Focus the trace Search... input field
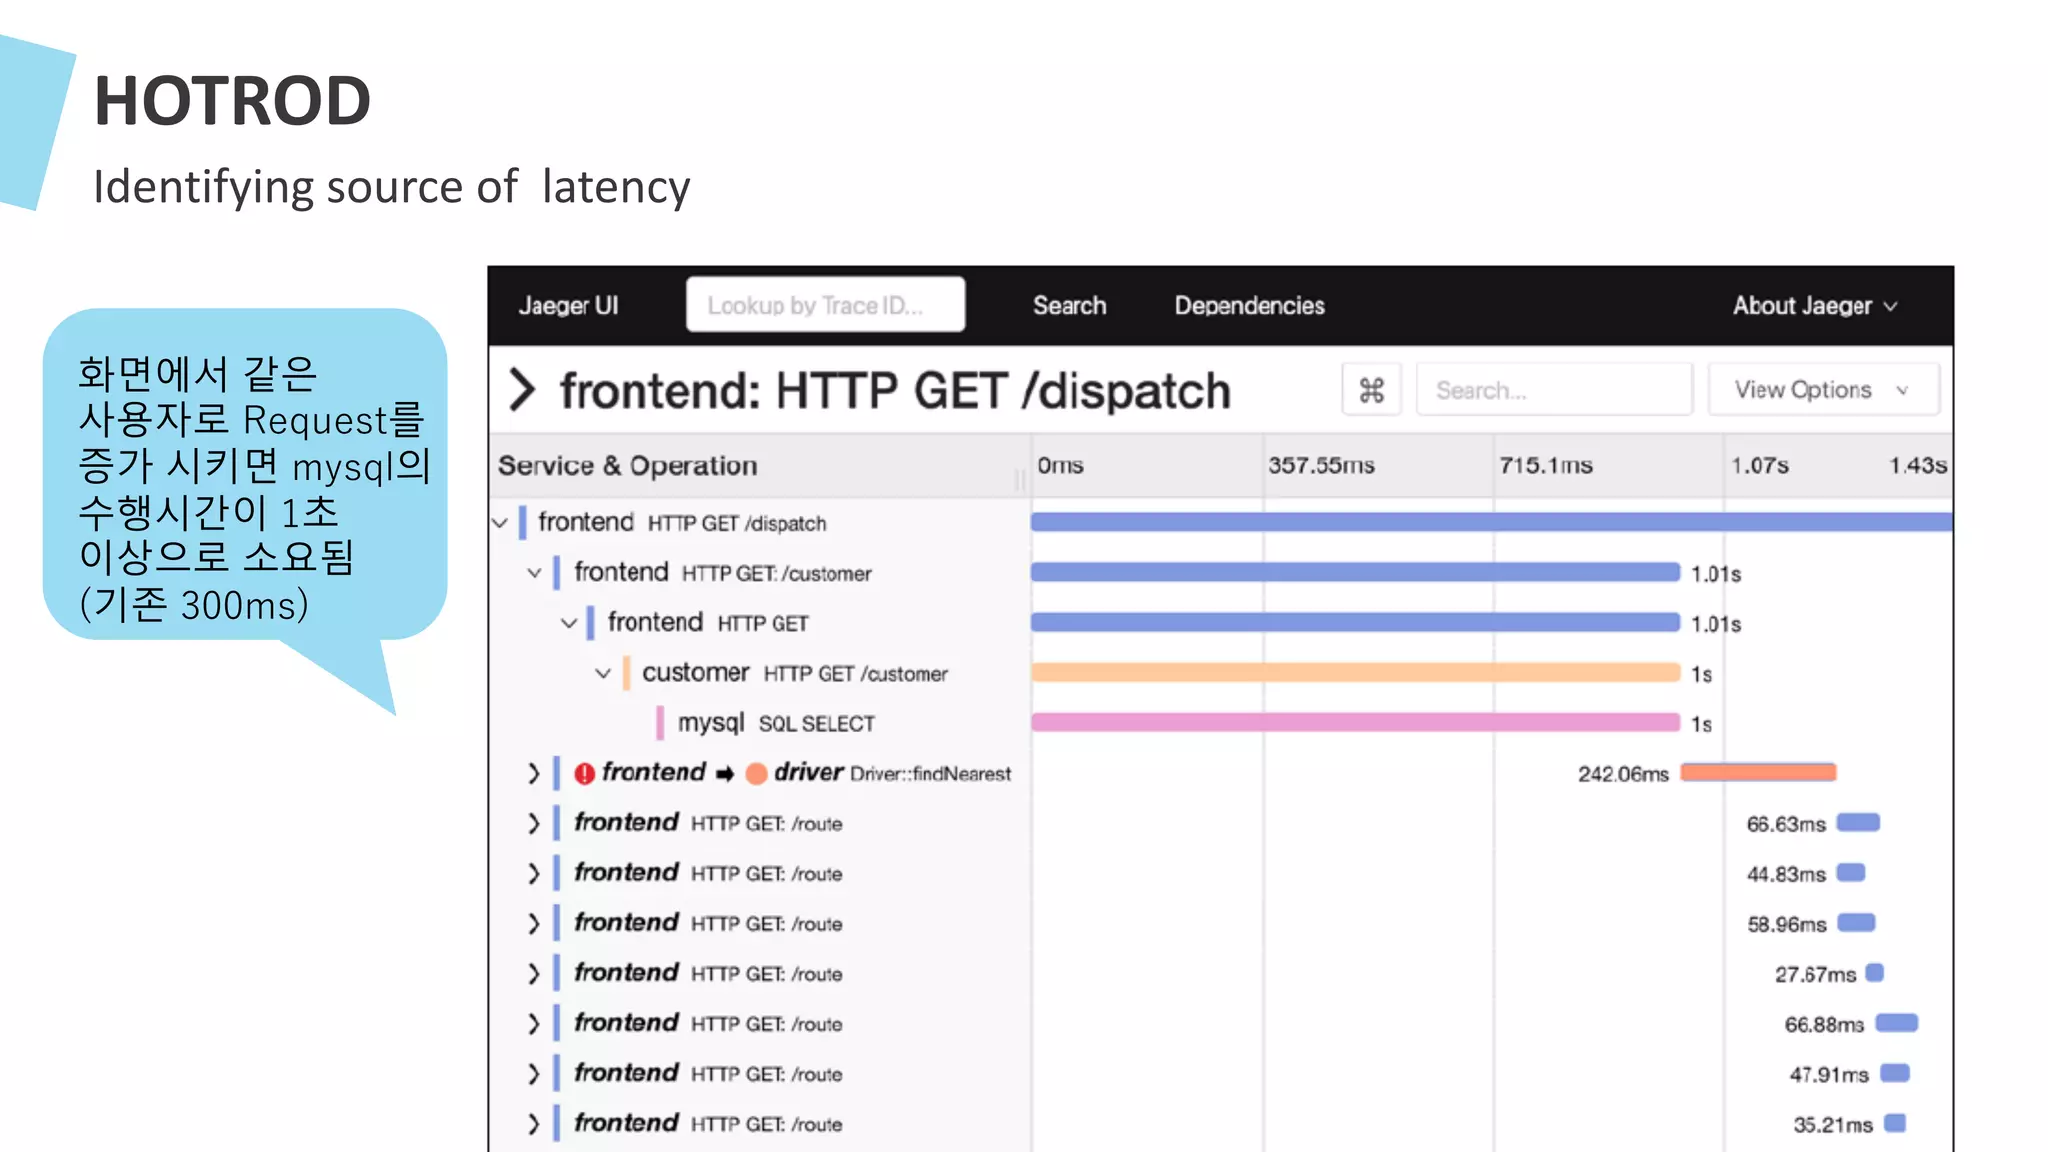This screenshot has height=1152, width=2048. point(1554,390)
